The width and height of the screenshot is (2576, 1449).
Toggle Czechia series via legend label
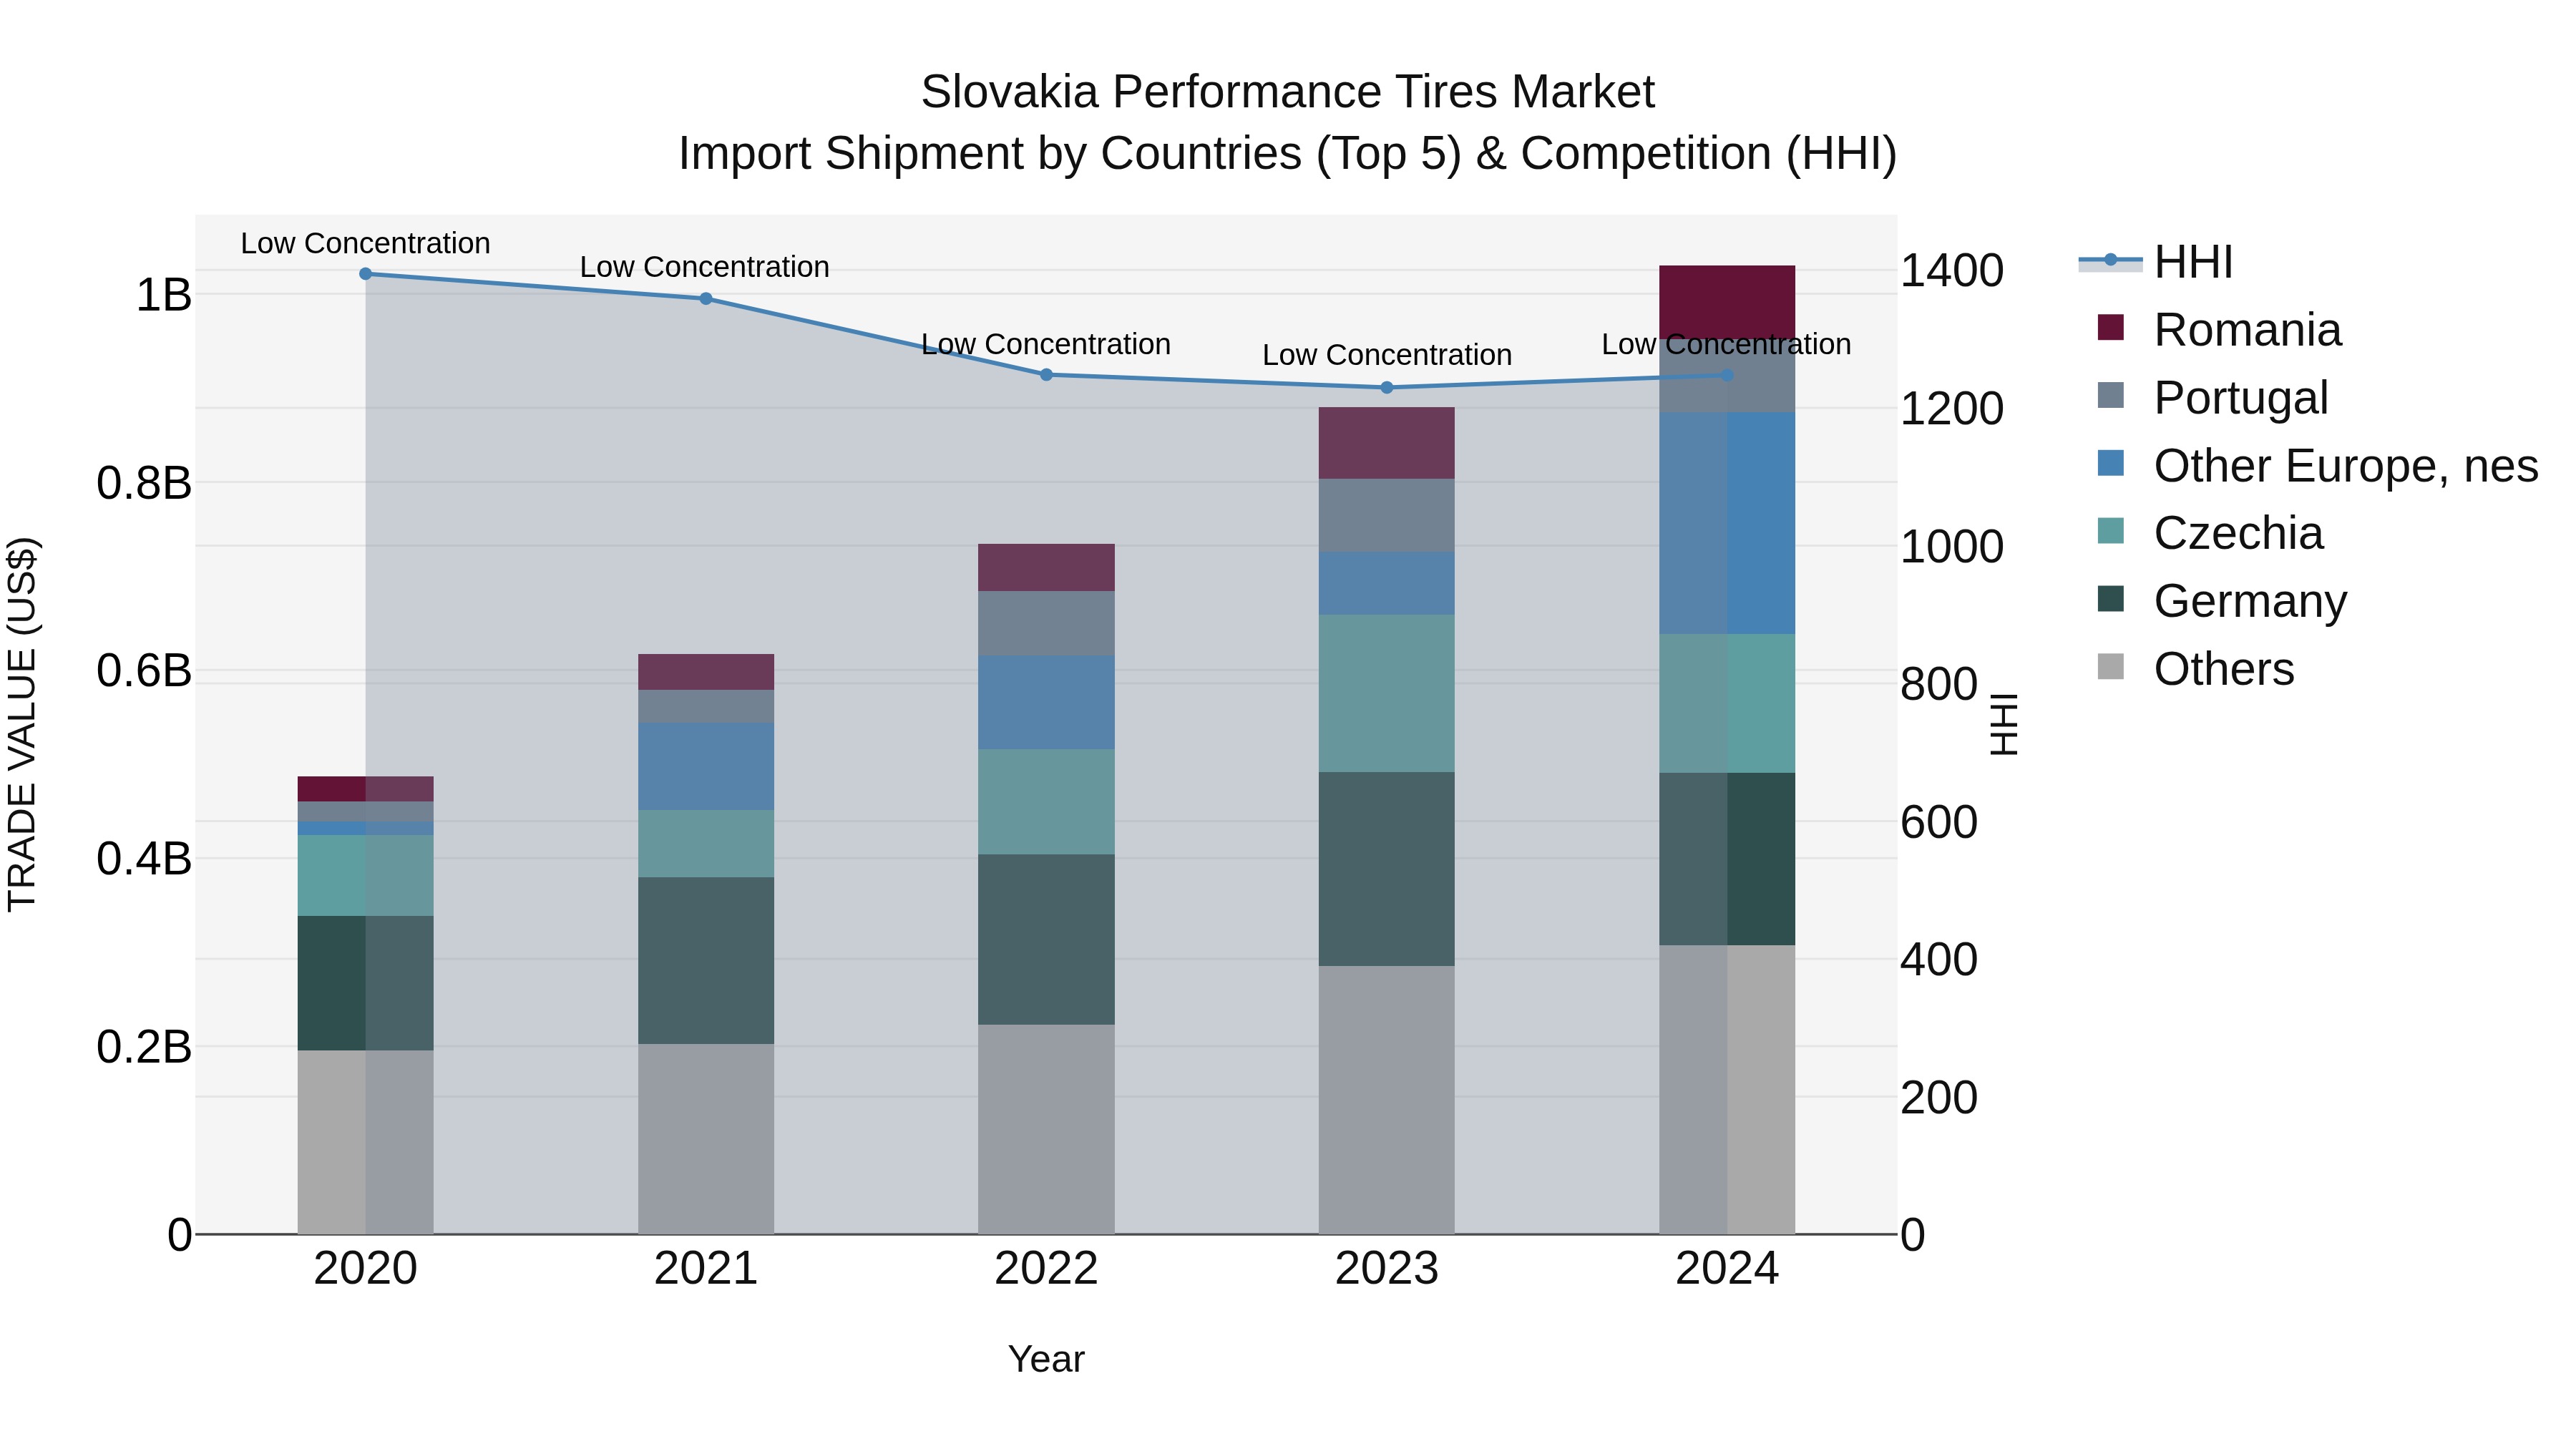(2238, 533)
